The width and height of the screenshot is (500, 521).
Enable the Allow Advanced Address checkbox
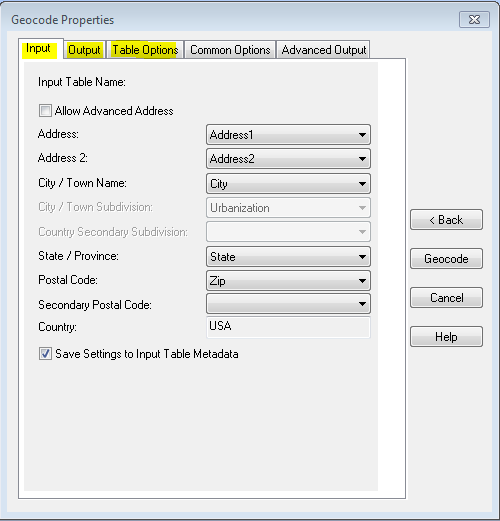pyautogui.click(x=45, y=111)
